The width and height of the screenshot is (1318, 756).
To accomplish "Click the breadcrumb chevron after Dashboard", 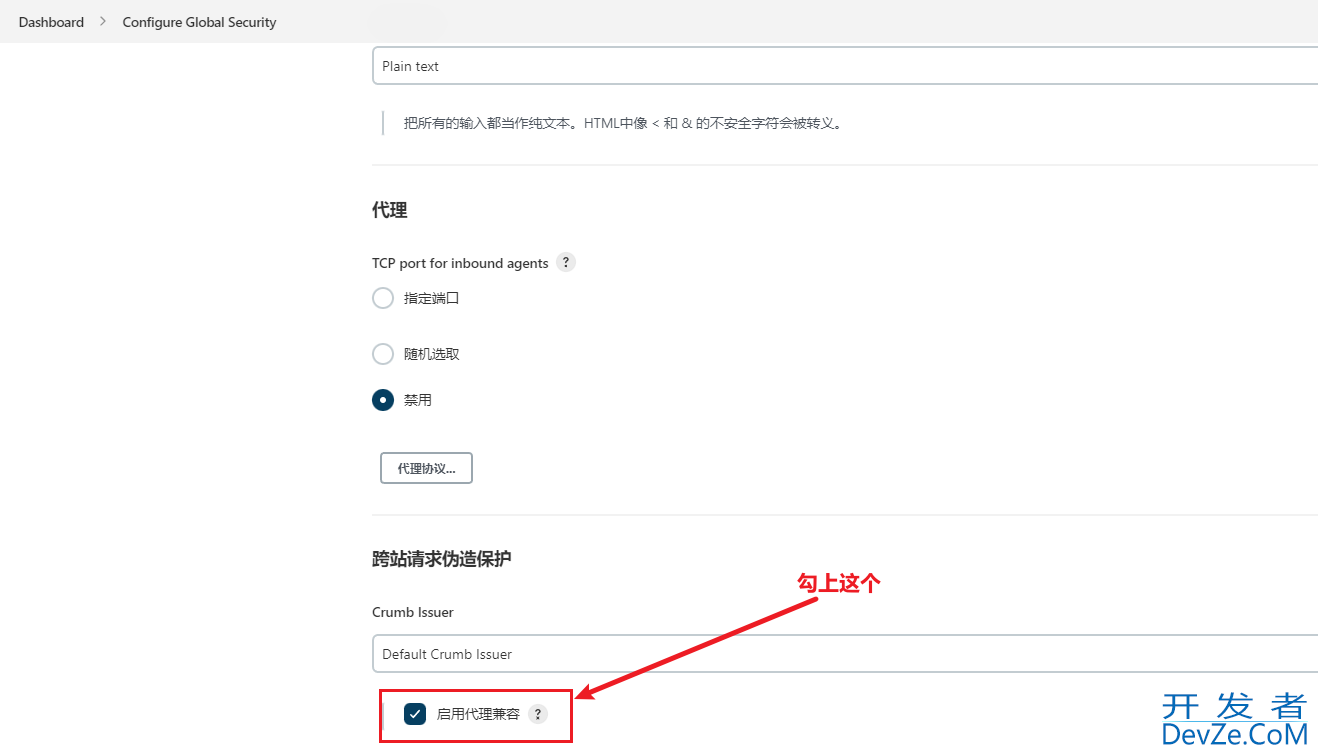I will click(x=103, y=22).
